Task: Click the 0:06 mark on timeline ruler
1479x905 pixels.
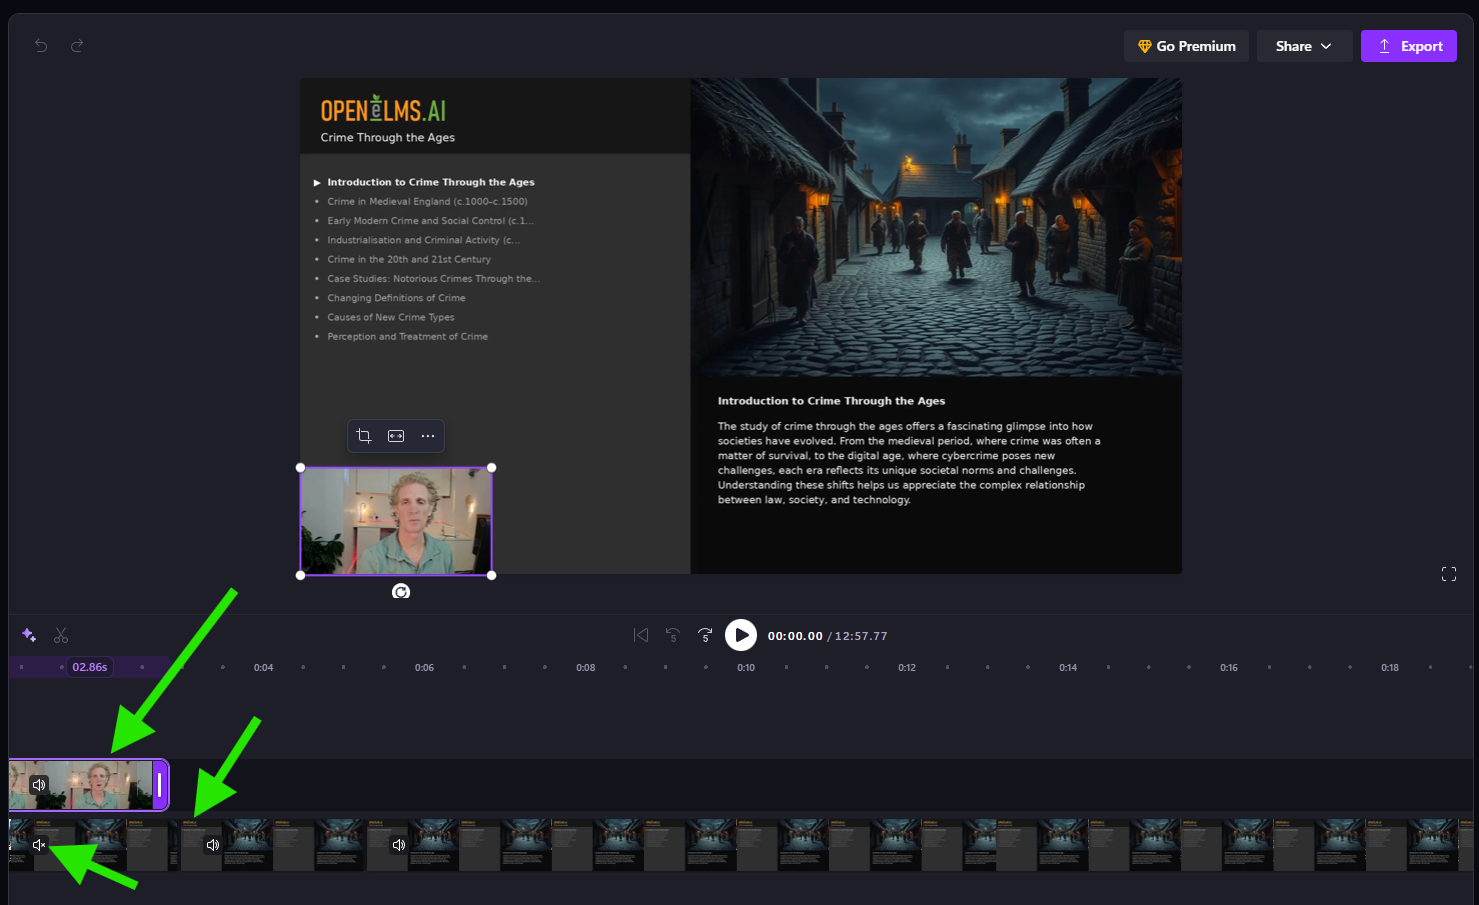Action: point(424,668)
